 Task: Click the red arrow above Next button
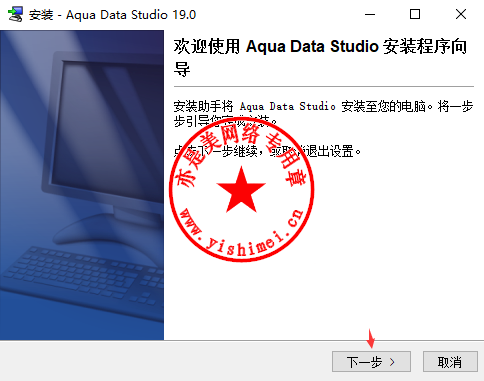370,338
